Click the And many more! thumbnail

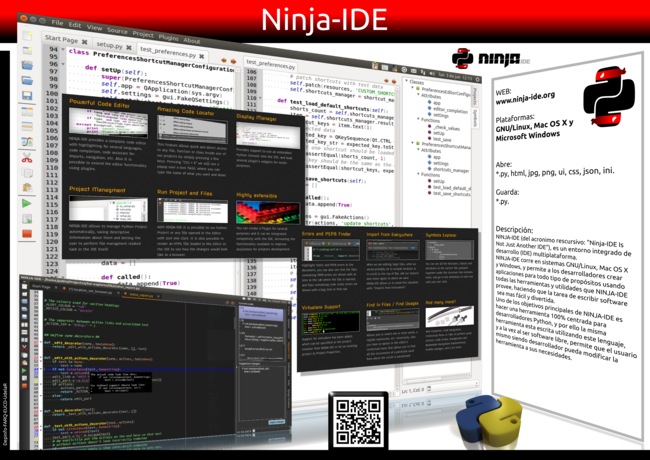[449, 317]
